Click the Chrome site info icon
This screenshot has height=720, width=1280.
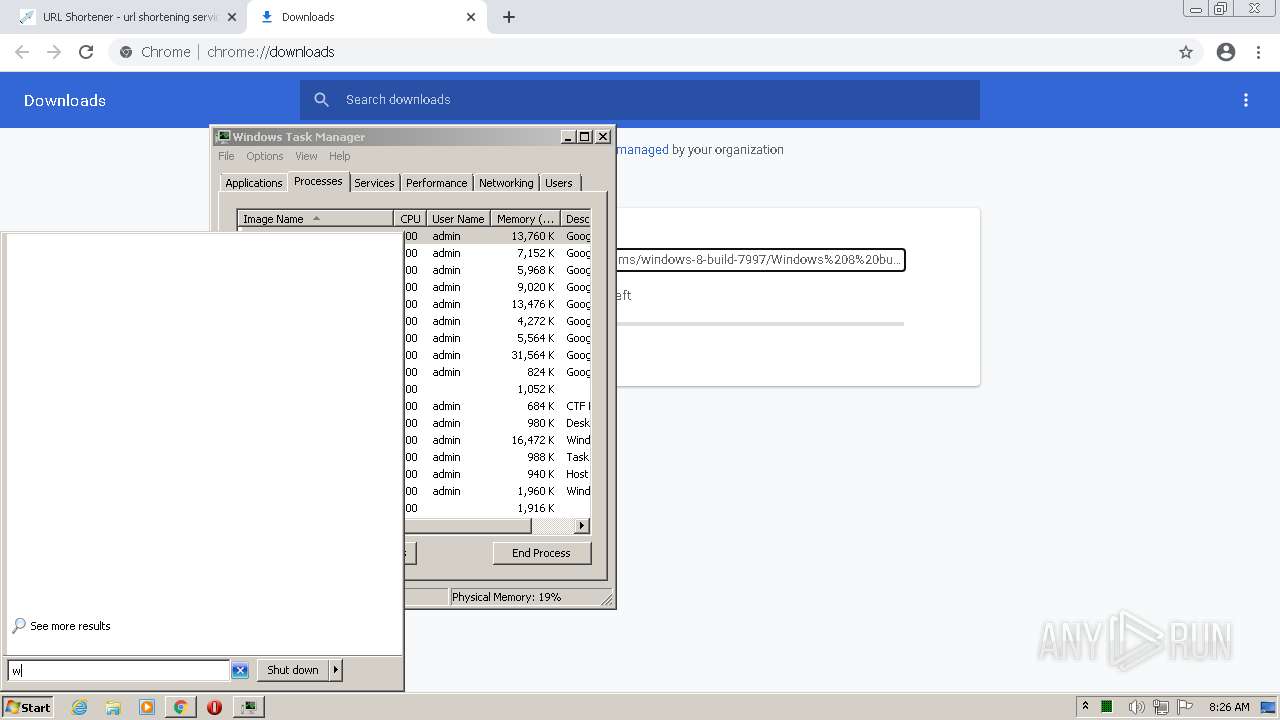click(125, 52)
